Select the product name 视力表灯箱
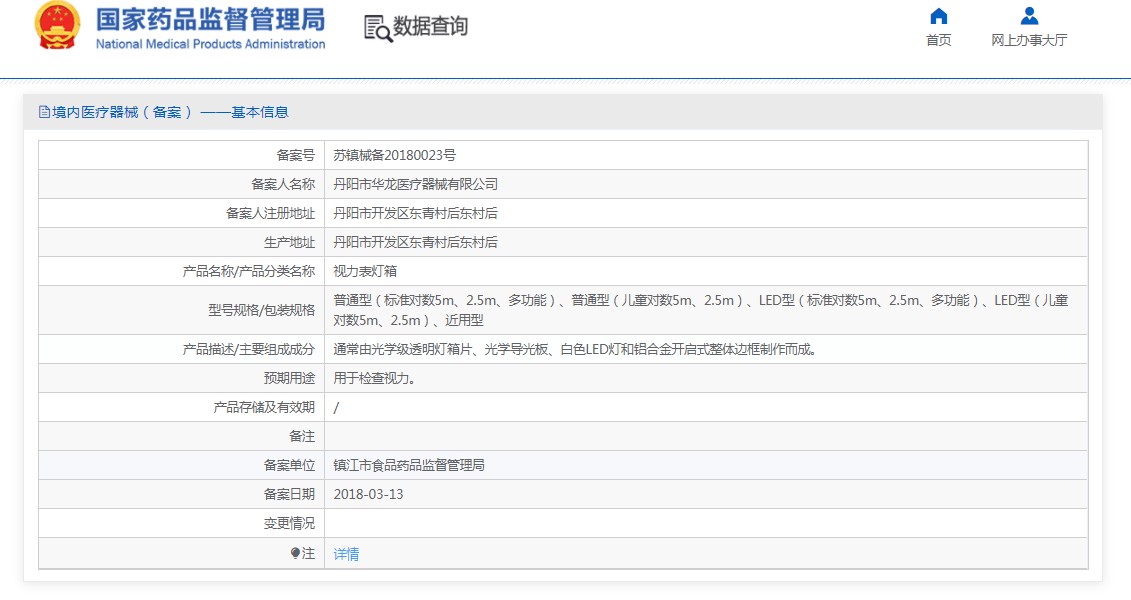This screenshot has width=1131, height=600. (365, 271)
